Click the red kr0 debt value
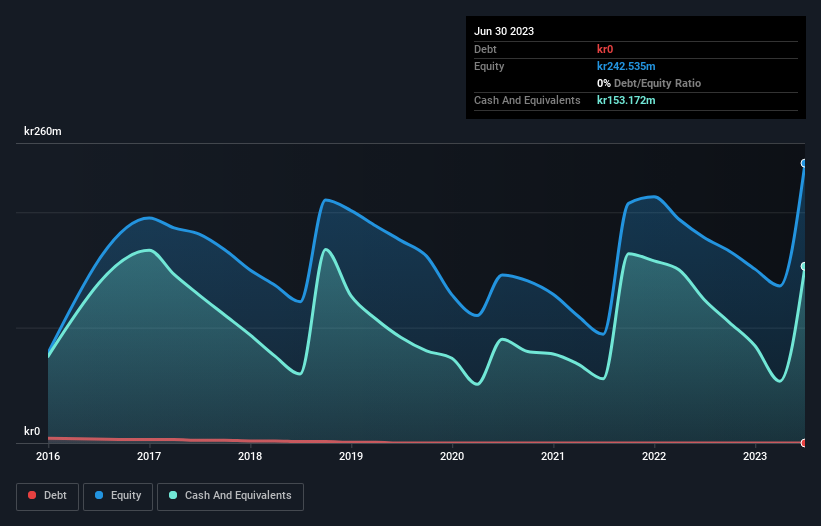The image size is (821, 526). [x=605, y=49]
